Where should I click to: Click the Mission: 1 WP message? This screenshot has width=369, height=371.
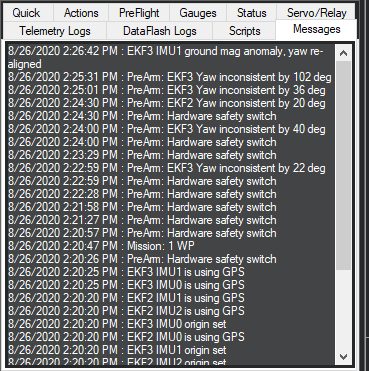coord(101,246)
